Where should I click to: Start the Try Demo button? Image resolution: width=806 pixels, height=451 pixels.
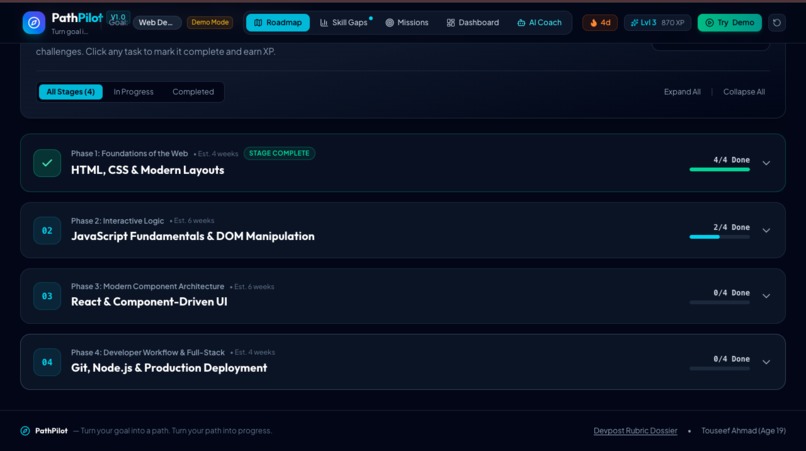729,23
